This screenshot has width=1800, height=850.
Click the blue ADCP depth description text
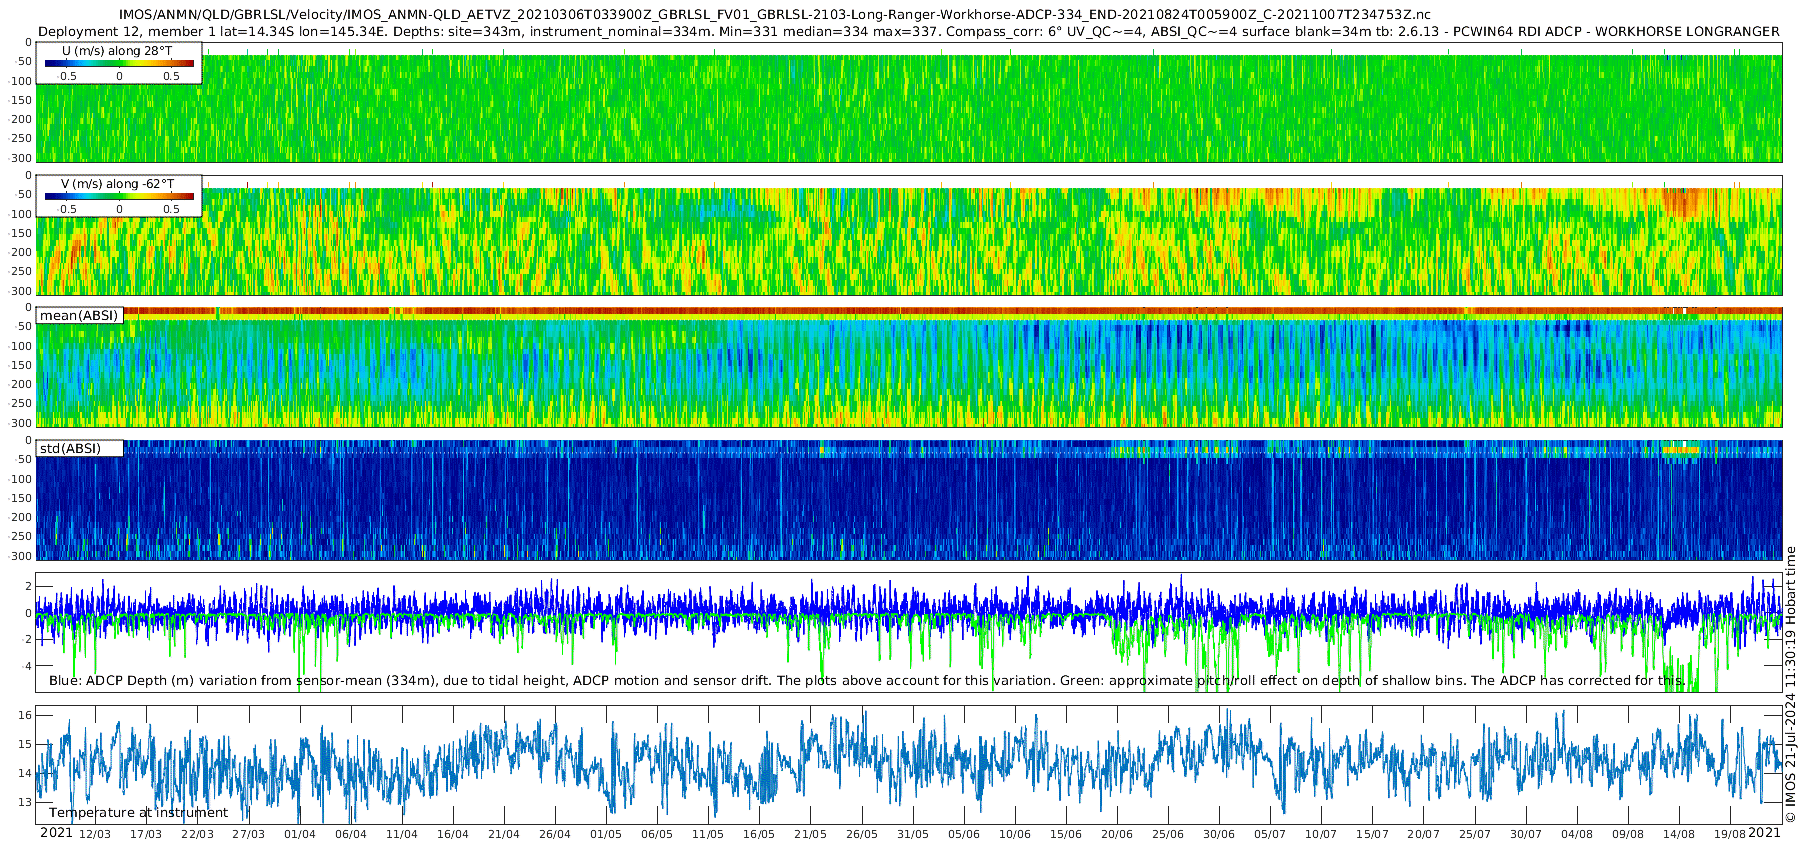point(867,681)
